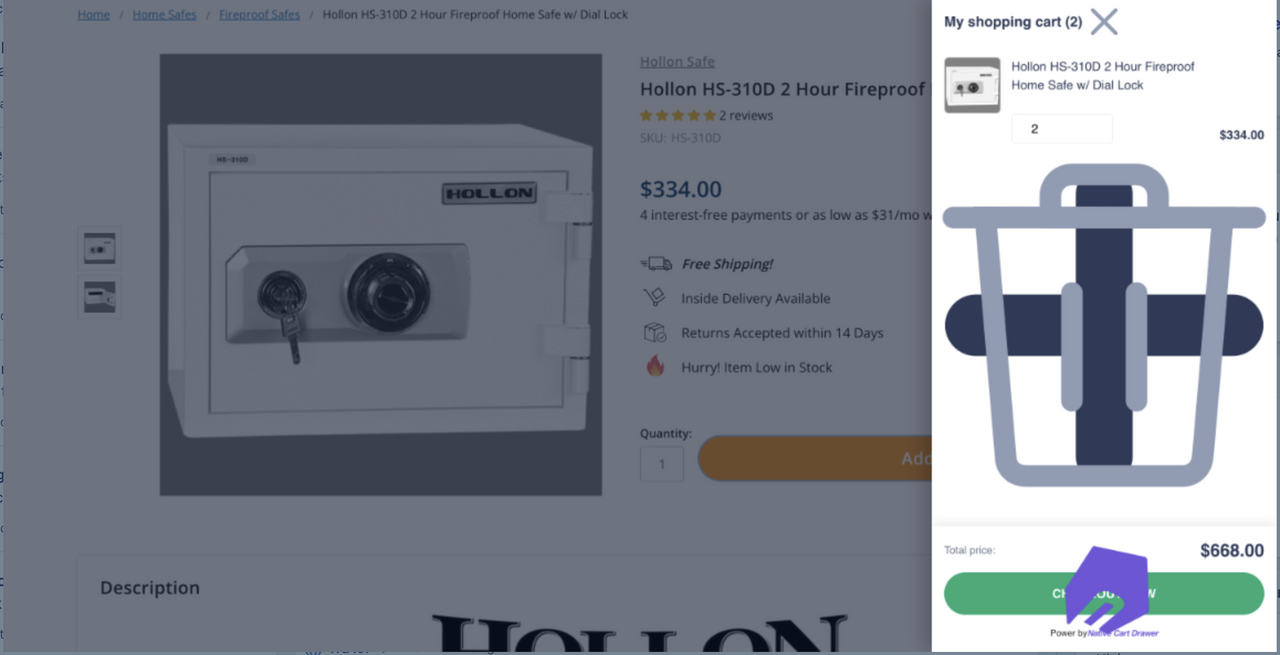The height and width of the screenshot is (655, 1280).
Task: Open the Home Safes breadcrumb
Action: (164, 15)
